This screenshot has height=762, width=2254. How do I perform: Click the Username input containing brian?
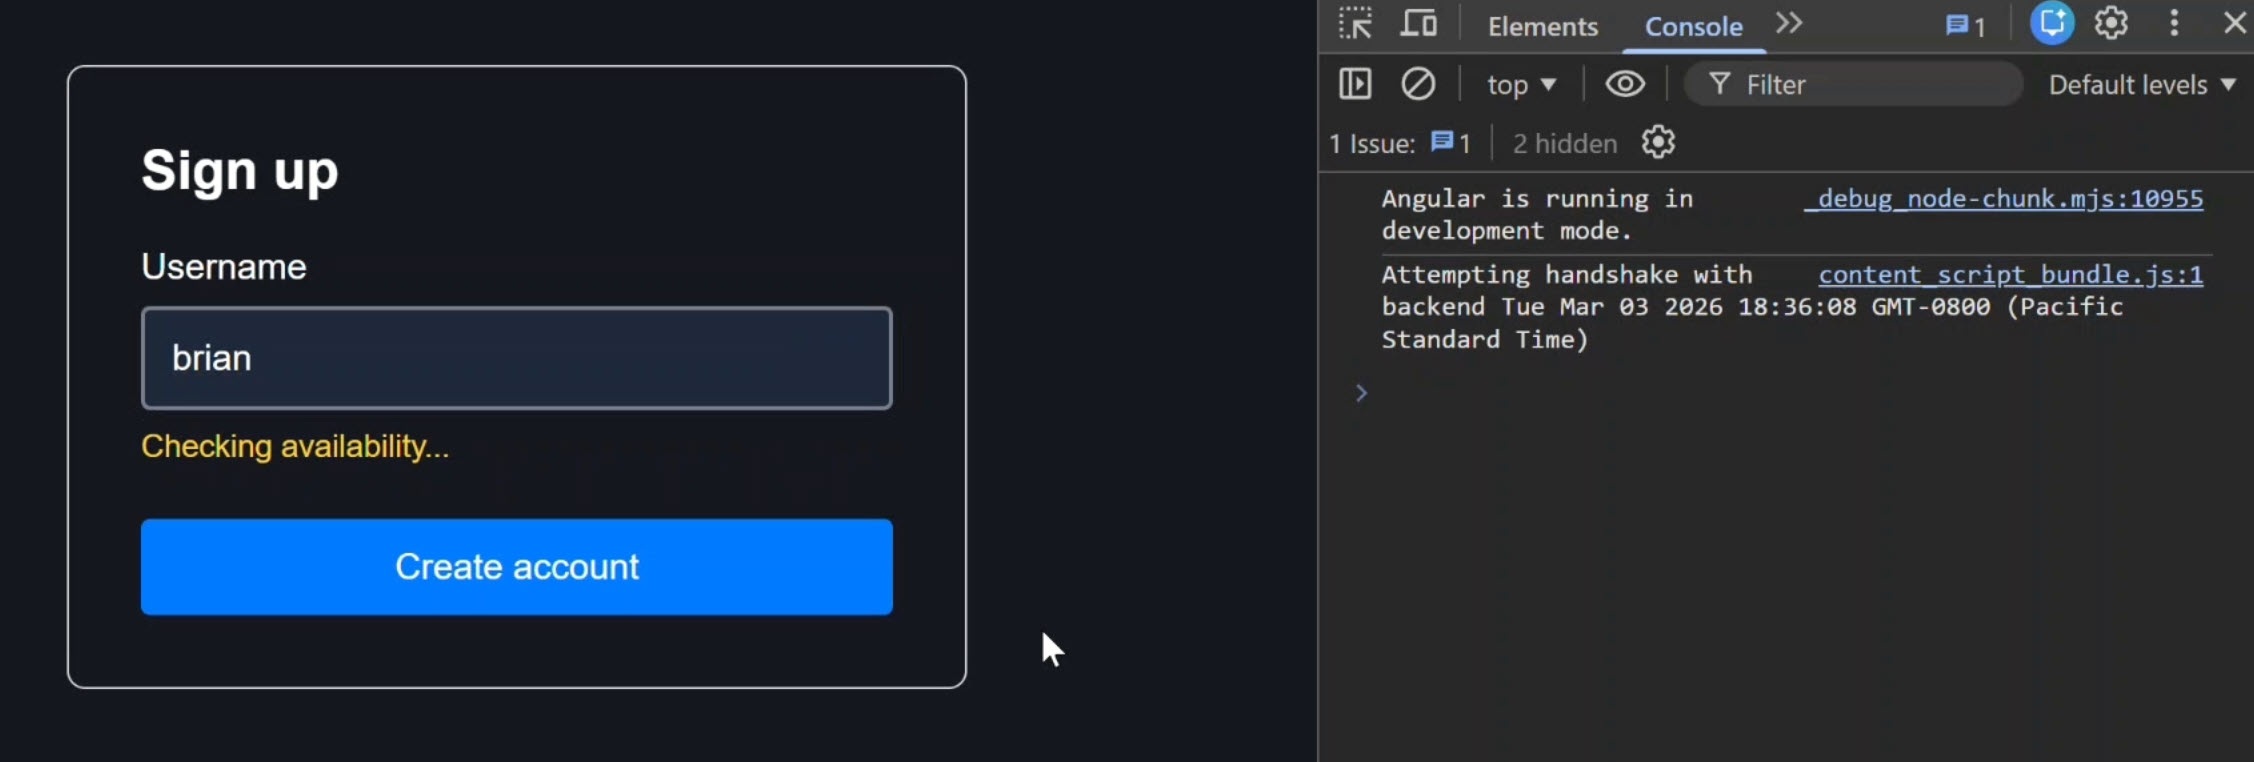tap(517, 358)
